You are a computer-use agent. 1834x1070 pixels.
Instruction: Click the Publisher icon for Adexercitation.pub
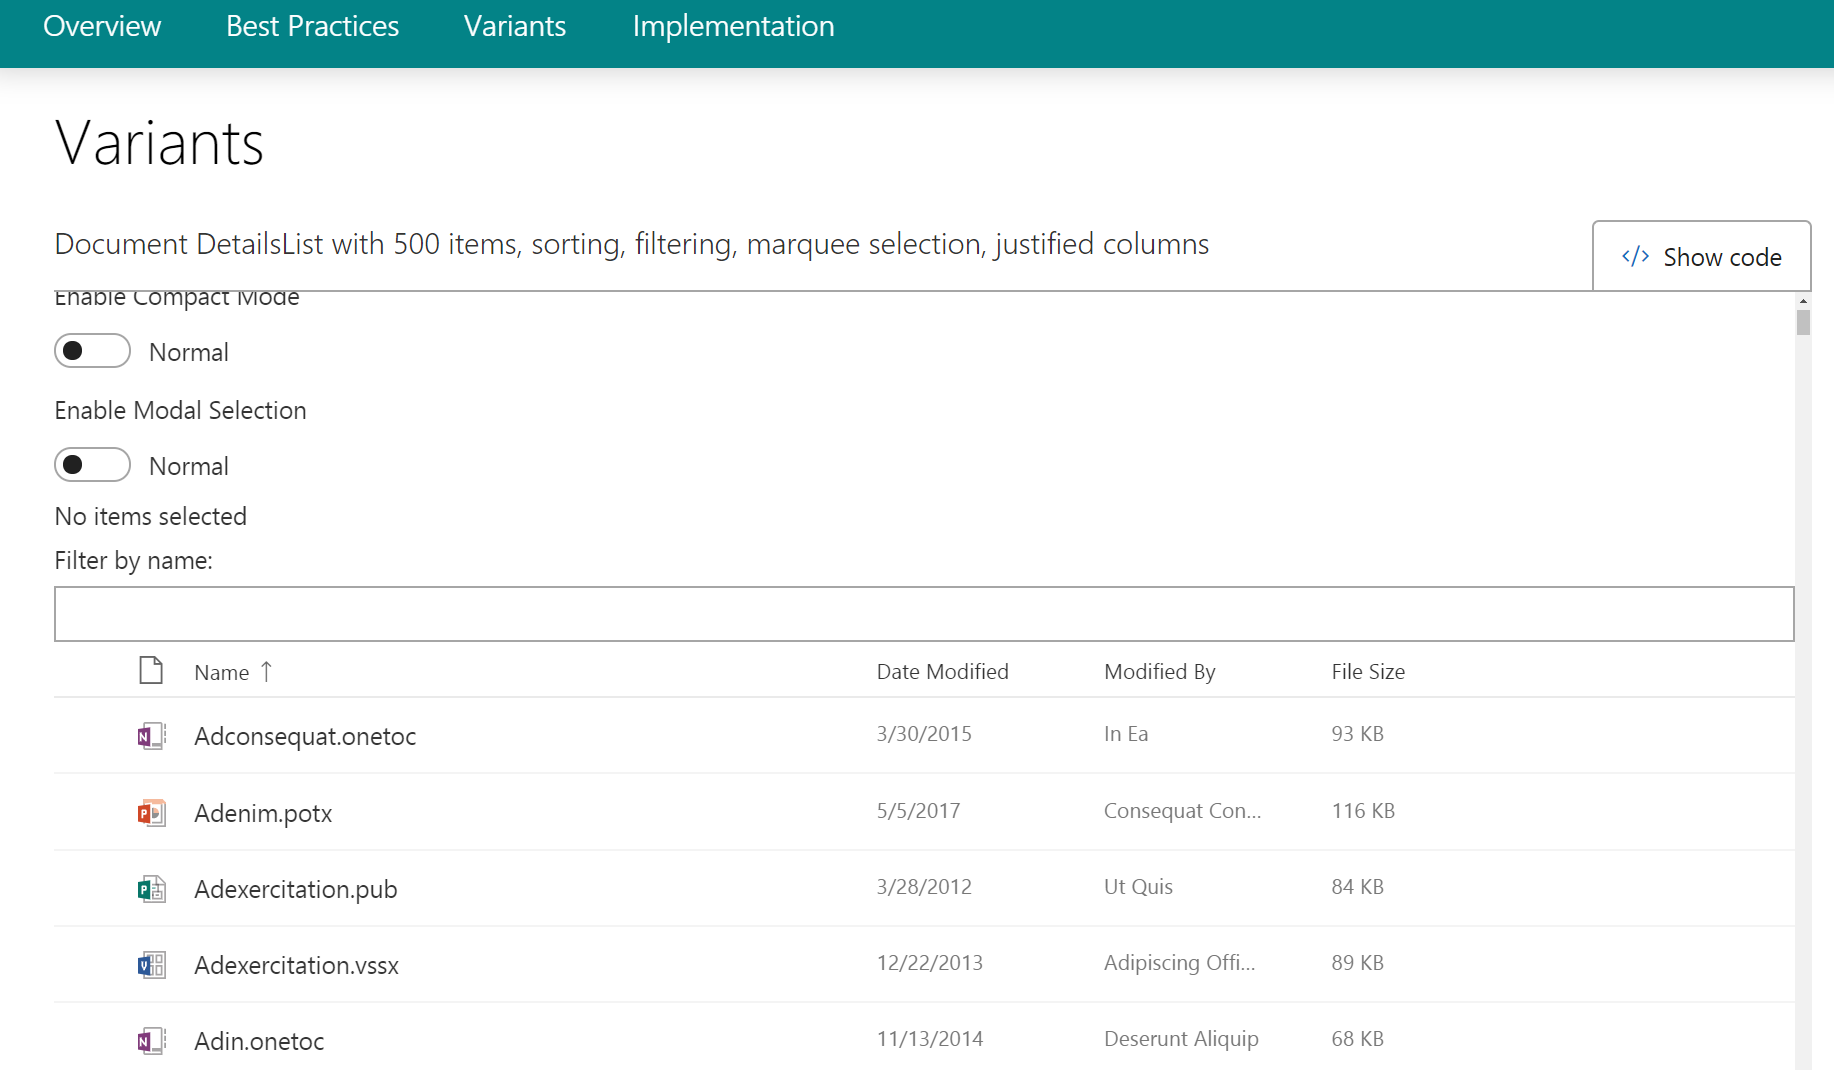click(152, 888)
